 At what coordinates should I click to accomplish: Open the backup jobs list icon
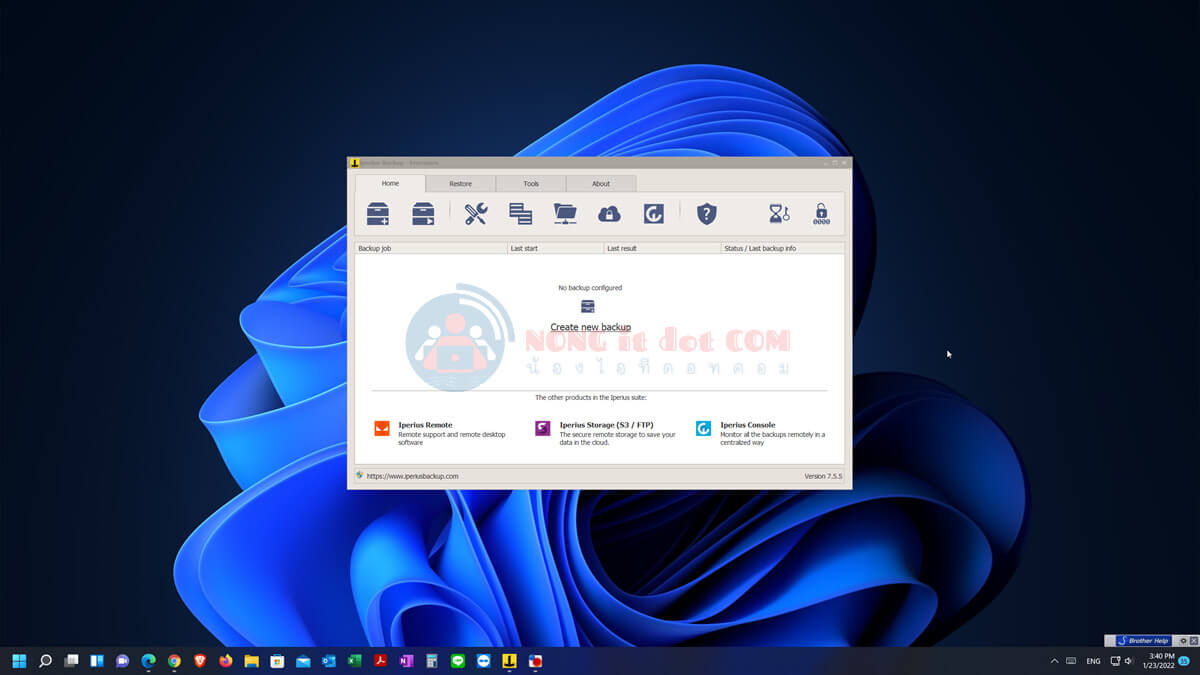(x=522, y=212)
